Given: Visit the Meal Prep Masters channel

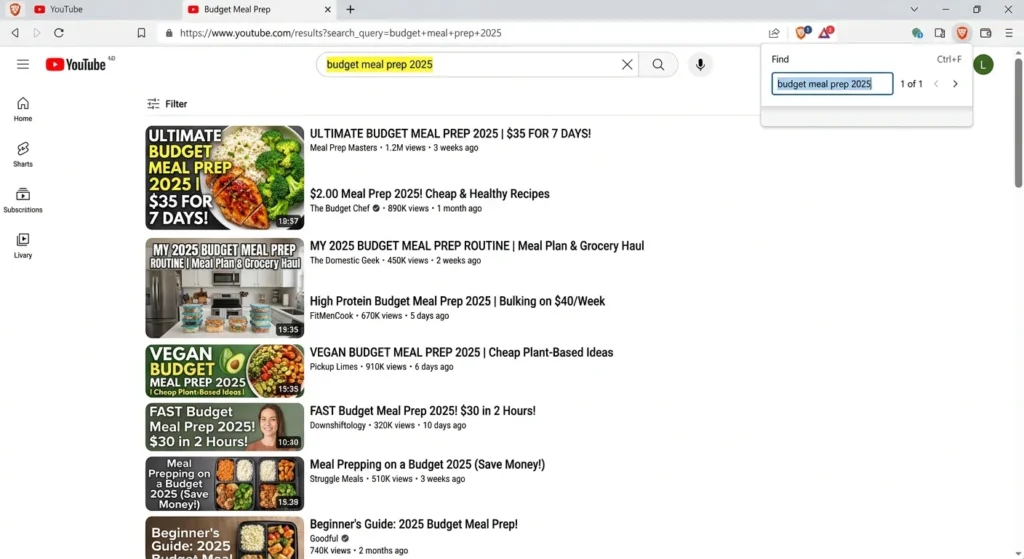Looking at the screenshot, I should point(343,148).
